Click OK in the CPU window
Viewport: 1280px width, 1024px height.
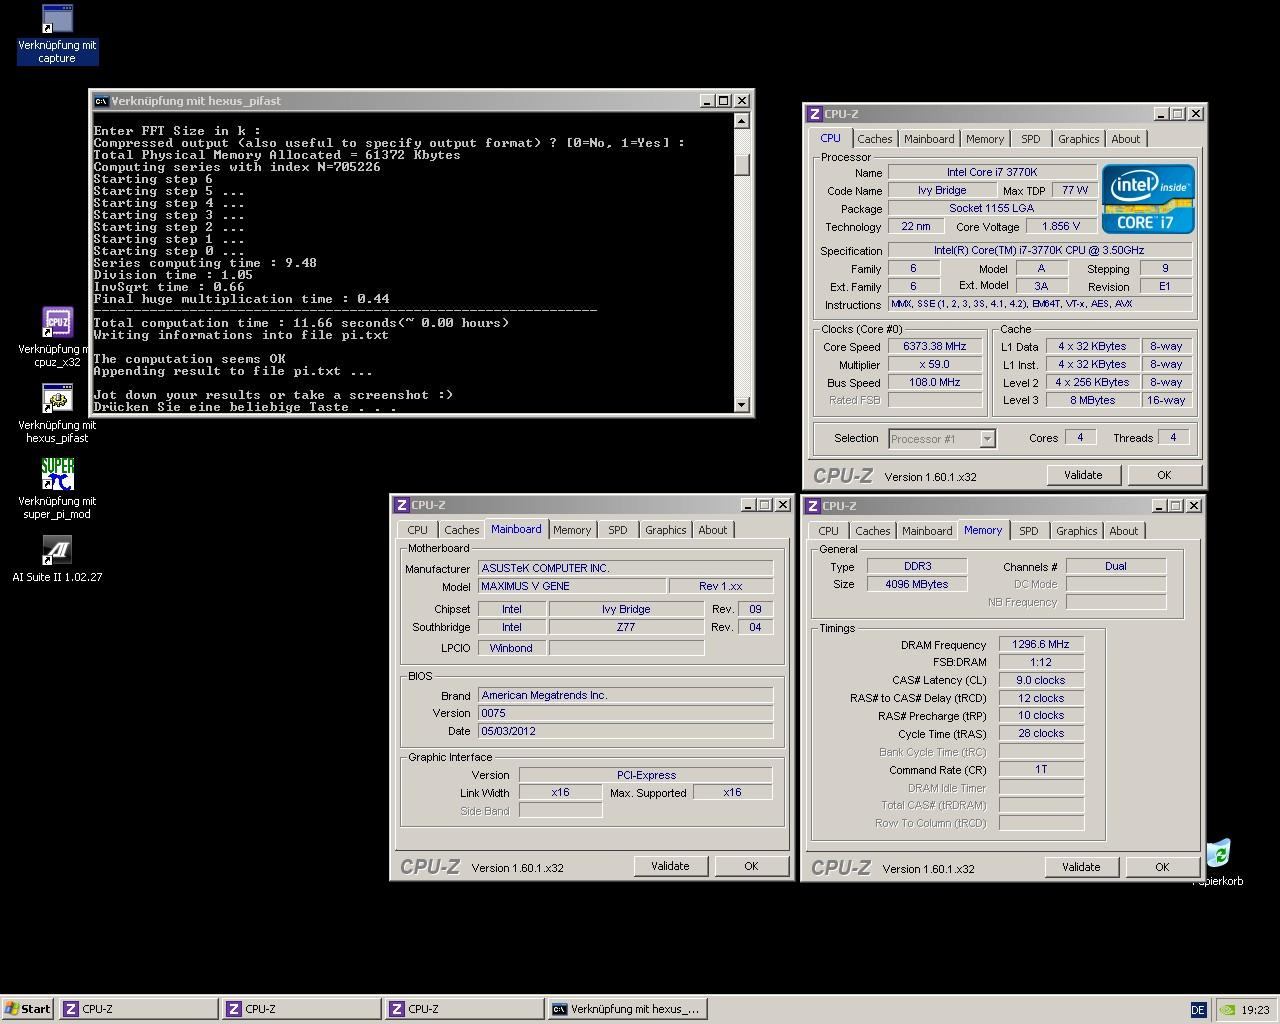pyautogui.click(x=1164, y=475)
